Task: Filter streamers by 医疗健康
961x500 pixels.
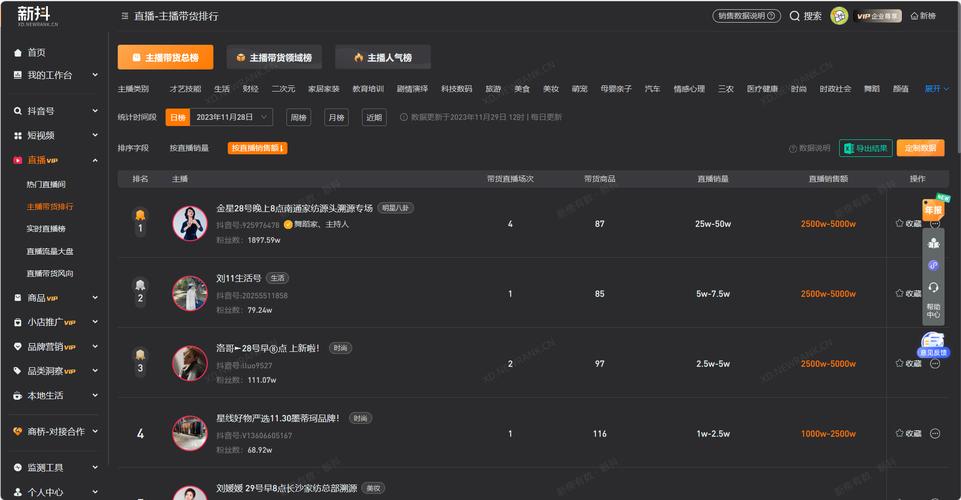Action: [x=762, y=89]
